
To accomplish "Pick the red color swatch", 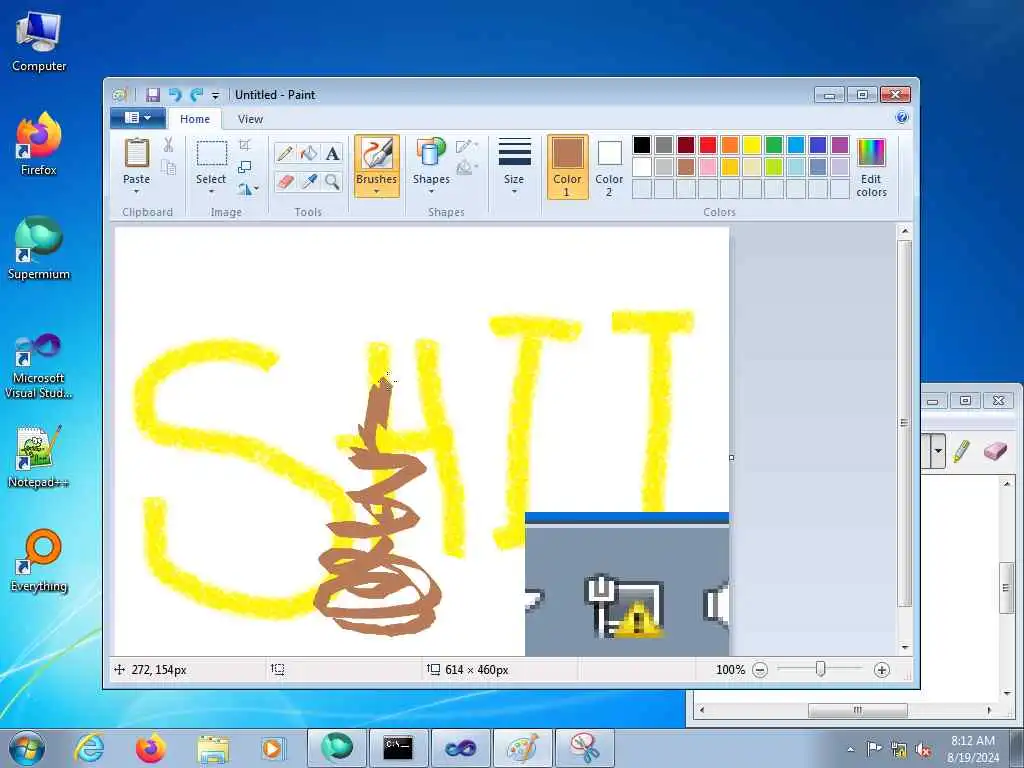I will (708, 145).
